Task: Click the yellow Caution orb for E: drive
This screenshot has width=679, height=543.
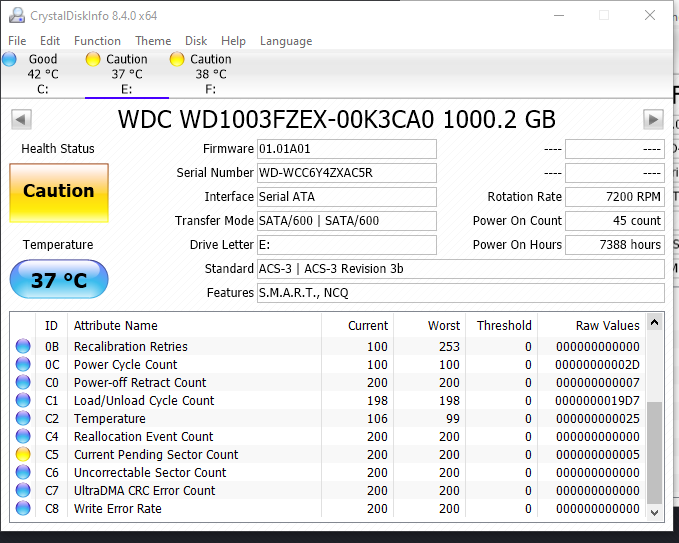Action: [93, 59]
